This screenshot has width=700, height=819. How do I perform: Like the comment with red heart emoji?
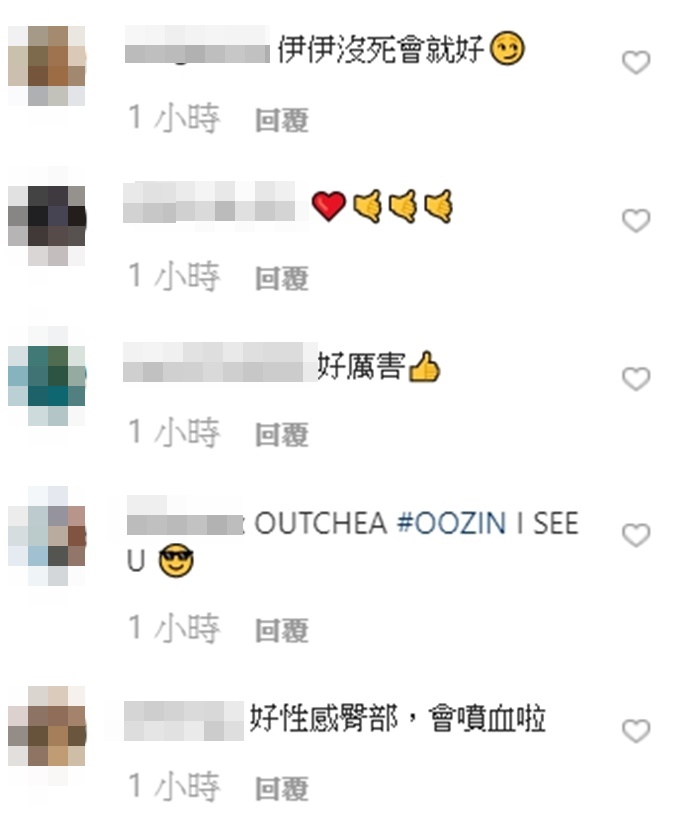coord(636,220)
